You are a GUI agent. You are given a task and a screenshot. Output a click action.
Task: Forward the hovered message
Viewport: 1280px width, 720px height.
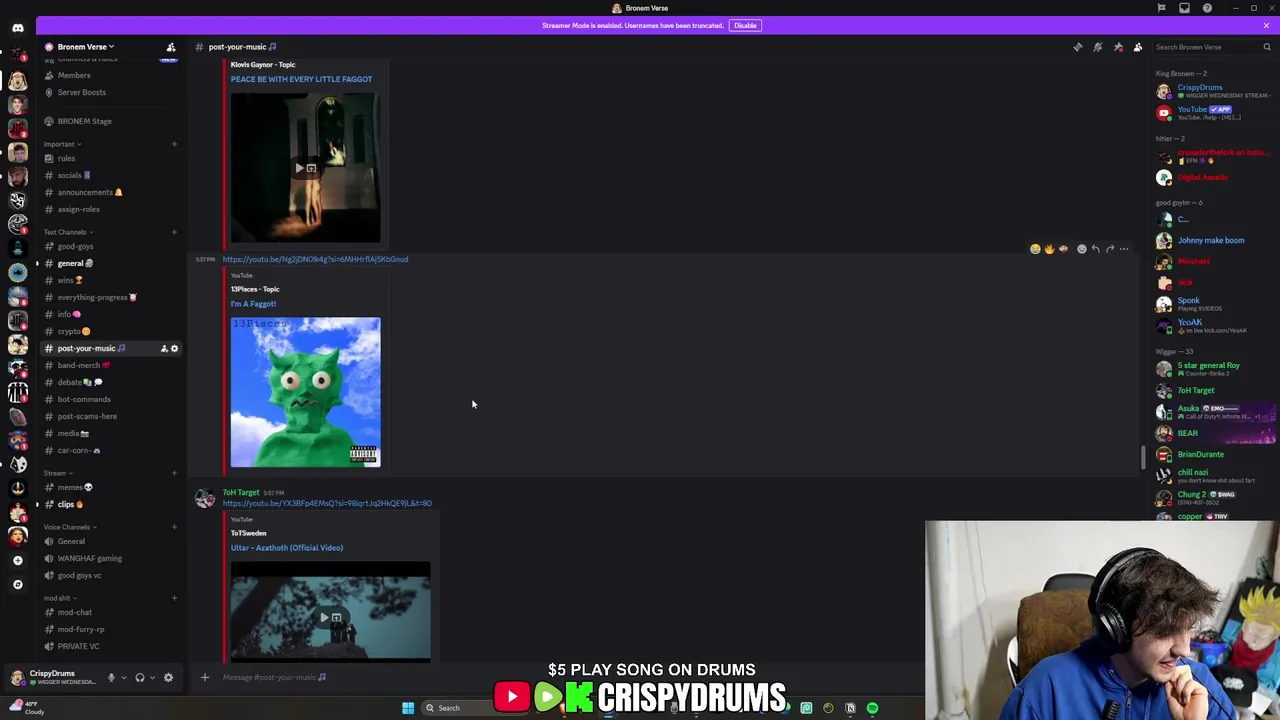point(1109,249)
